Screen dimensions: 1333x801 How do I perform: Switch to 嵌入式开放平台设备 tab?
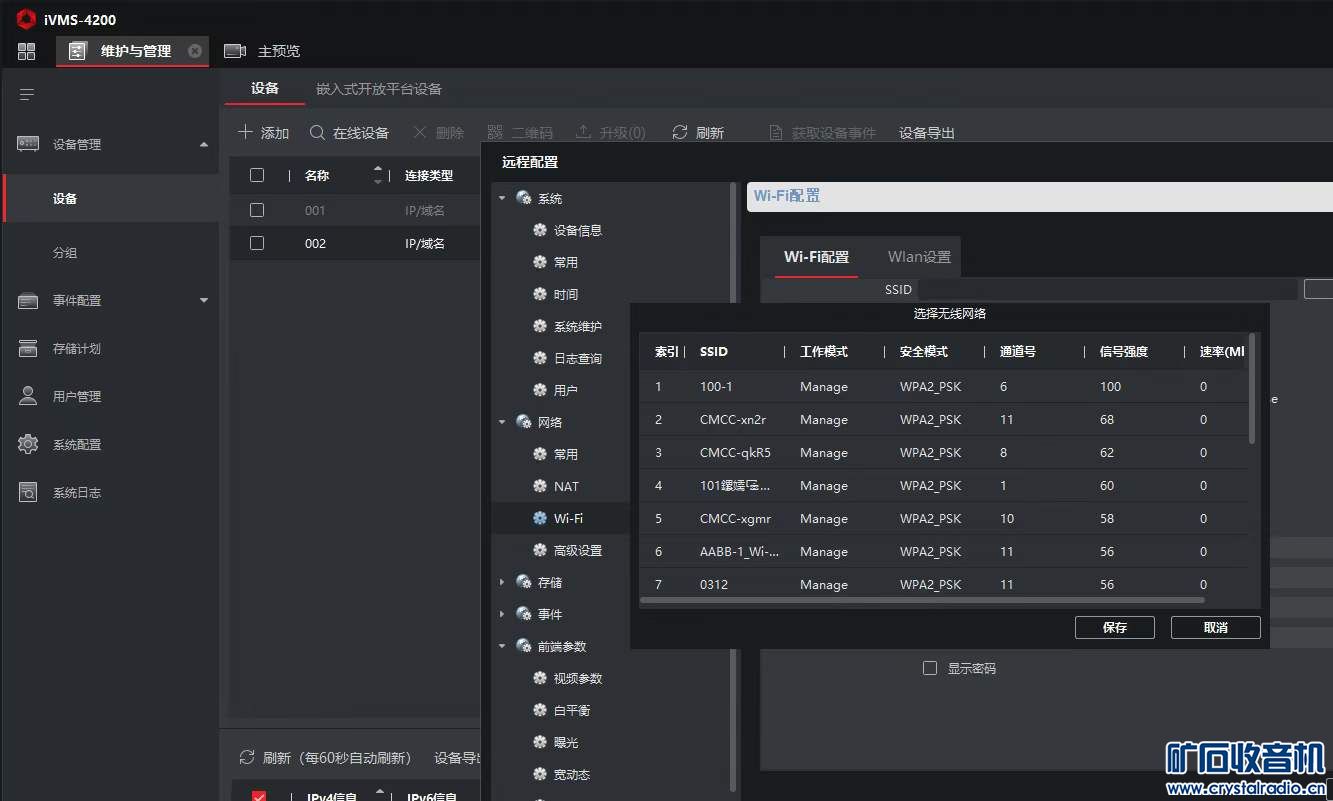point(379,89)
